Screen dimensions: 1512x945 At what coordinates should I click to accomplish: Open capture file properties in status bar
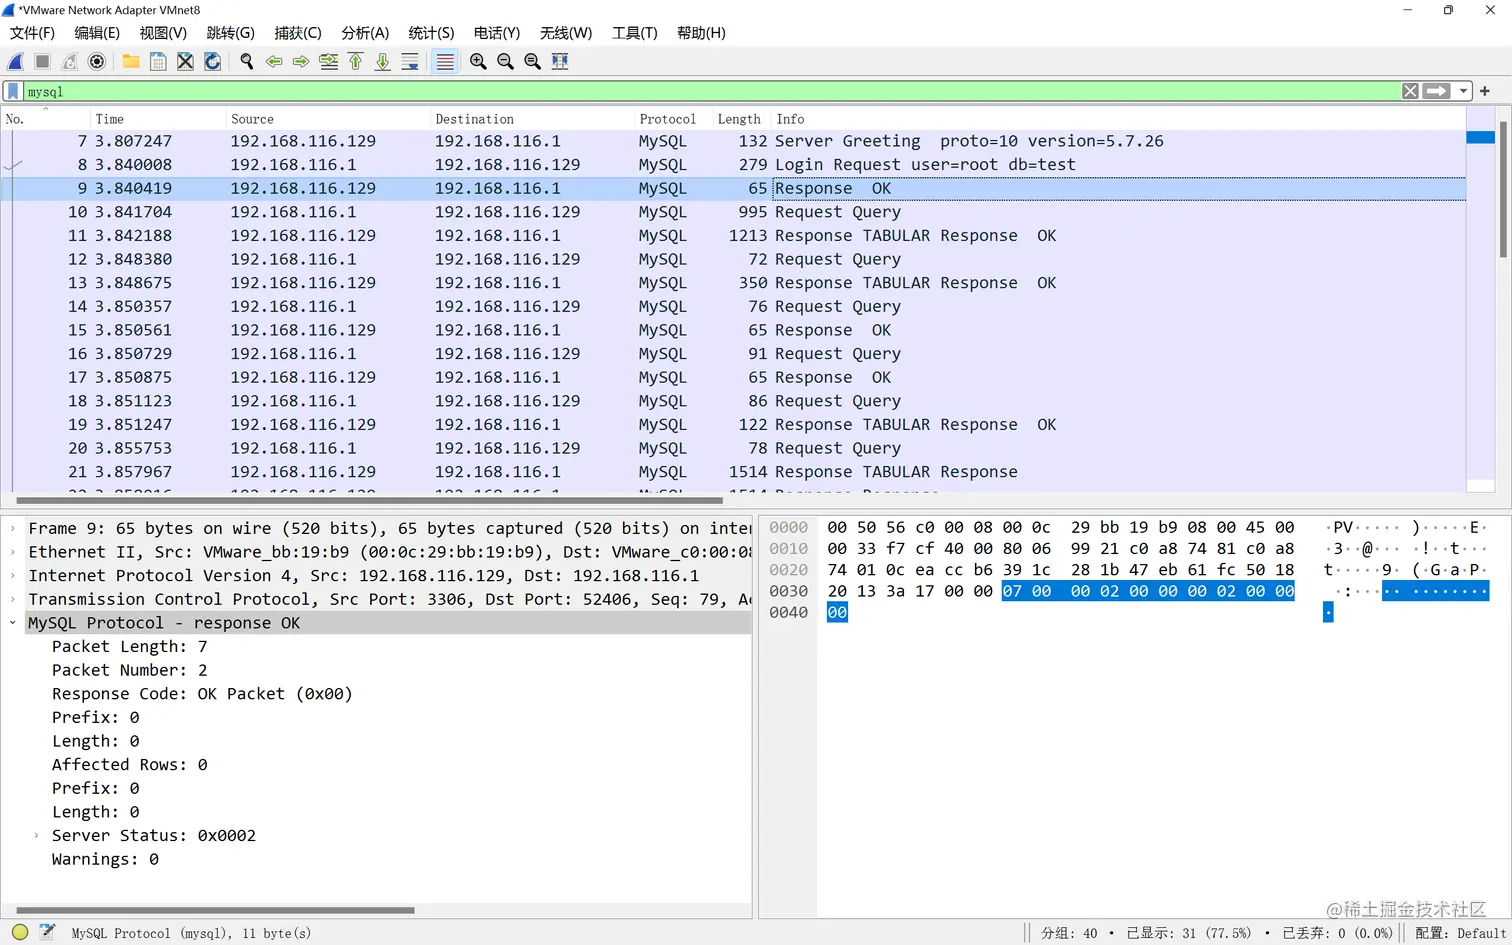coord(47,932)
